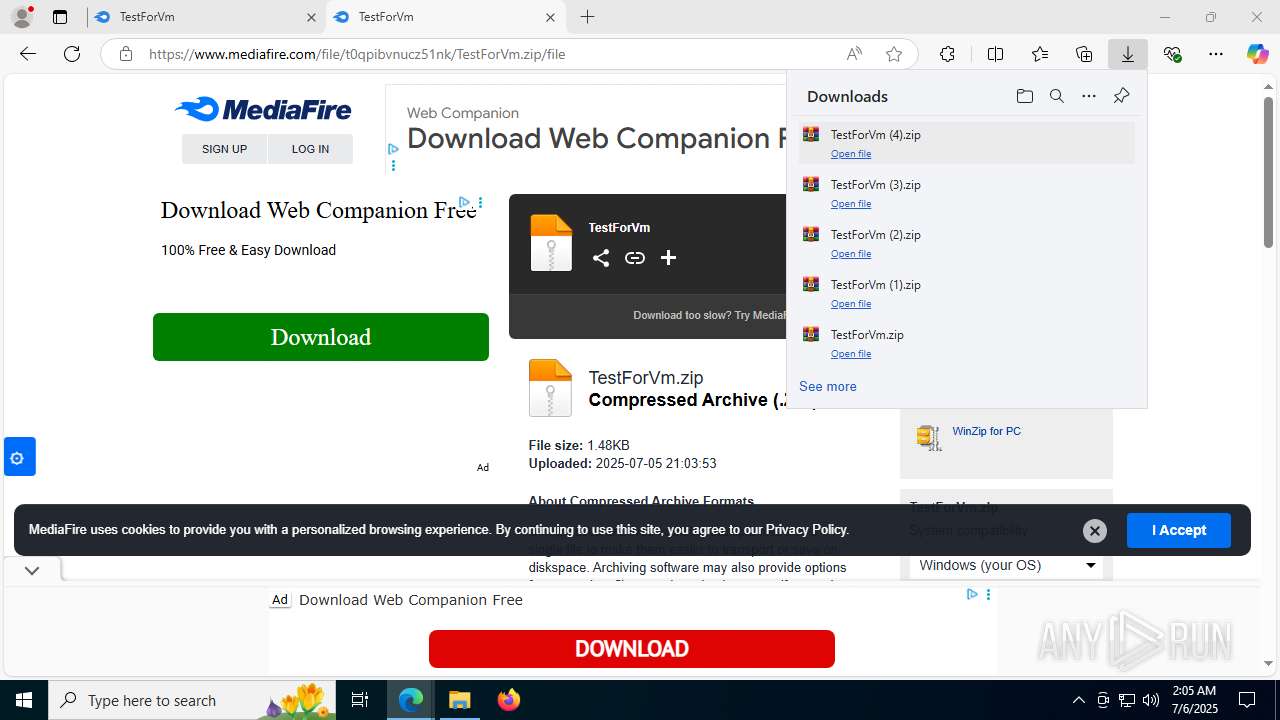Click the share icon for TestForVm
This screenshot has height=720, width=1280.
(600, 258)
